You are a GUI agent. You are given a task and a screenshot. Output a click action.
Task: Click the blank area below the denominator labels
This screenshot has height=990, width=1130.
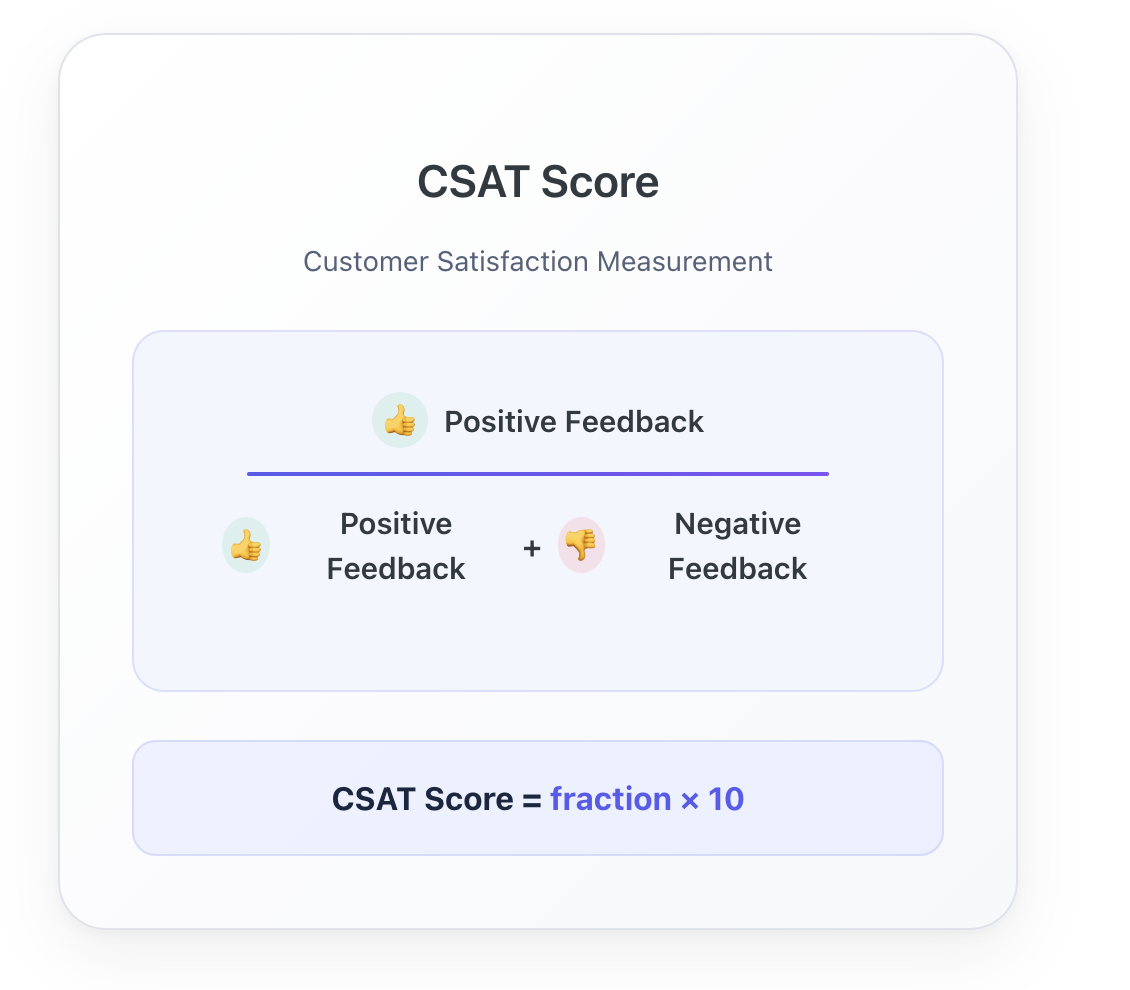pos(538,640)
